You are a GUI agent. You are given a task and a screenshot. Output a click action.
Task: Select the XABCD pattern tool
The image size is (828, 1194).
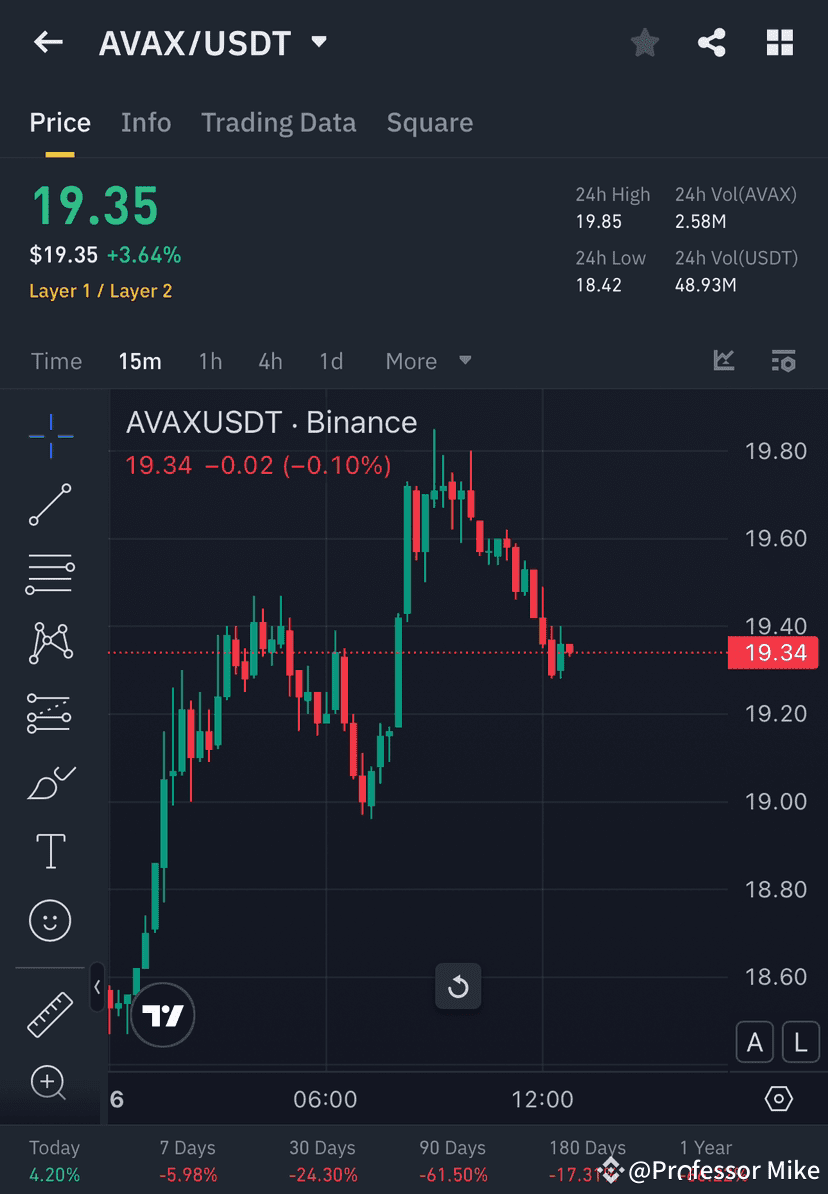(50, 643)
